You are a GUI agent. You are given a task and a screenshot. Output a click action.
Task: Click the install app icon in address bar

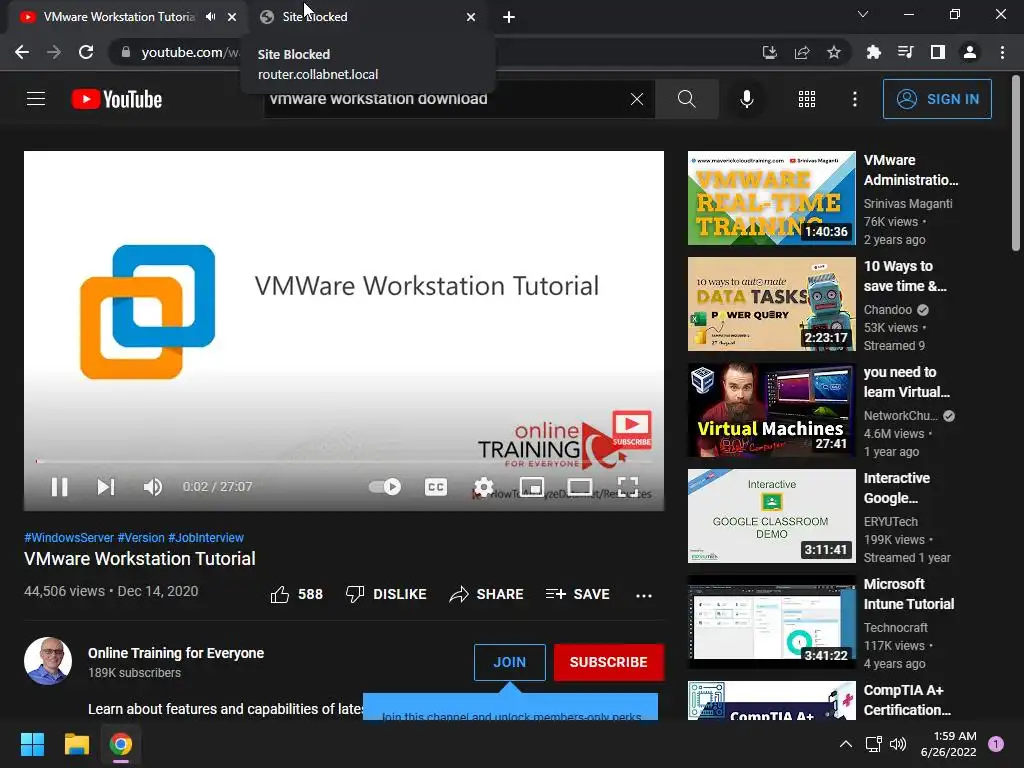(x=769, y=52)
